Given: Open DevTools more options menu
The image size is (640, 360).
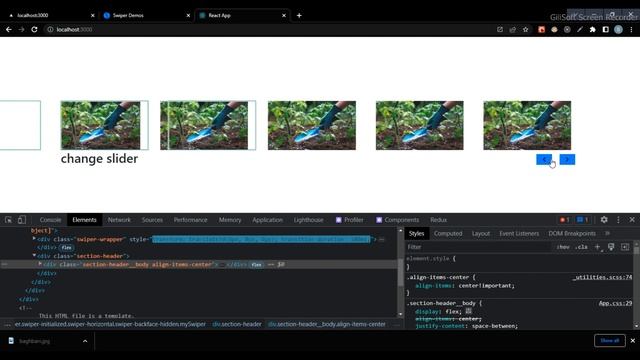Looking at the screenshot, I should 618,220.
